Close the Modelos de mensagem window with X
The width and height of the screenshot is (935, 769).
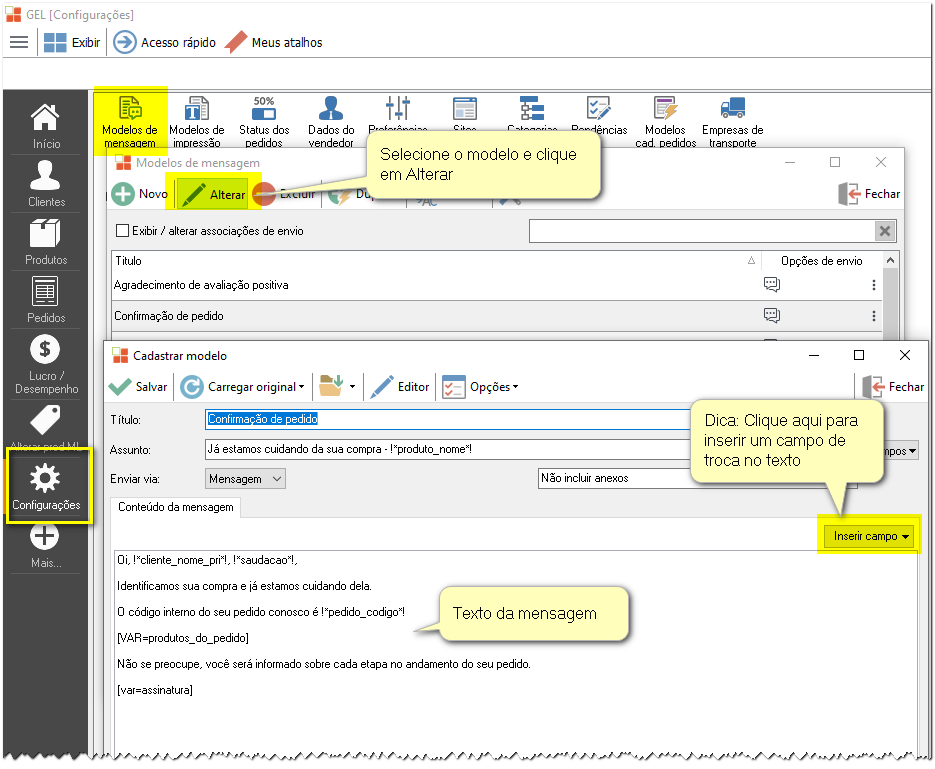[x=881, y=162]
